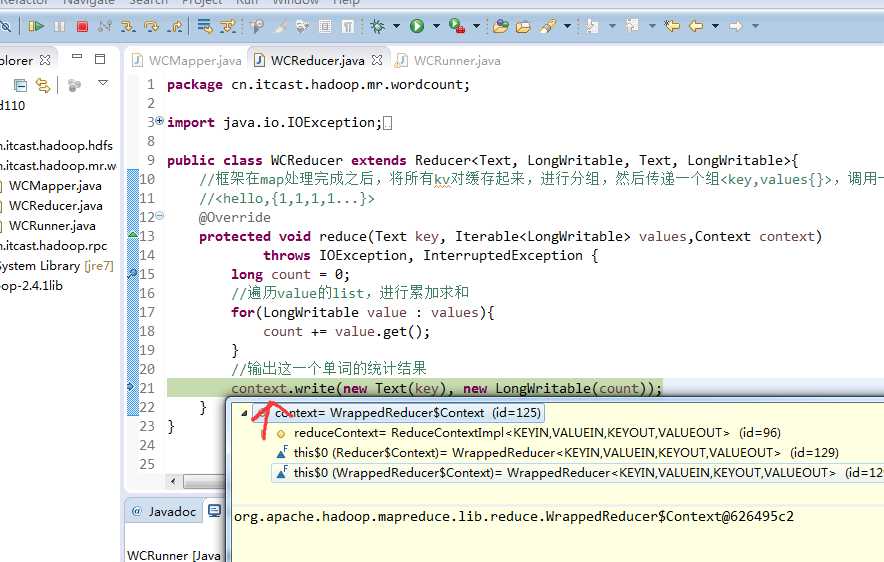The width and height of the screenshot is (884, 562).
Task: Open the Javadoc tab
Action: point(164,511)
